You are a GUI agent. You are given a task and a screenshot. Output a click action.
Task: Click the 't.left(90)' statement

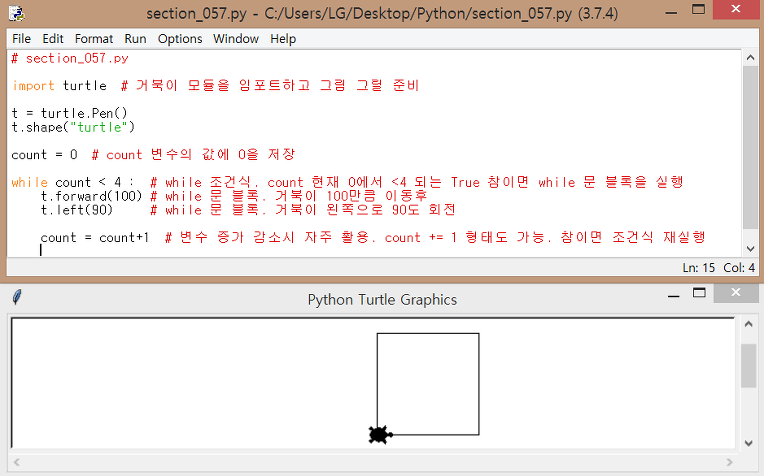[76, 210]
